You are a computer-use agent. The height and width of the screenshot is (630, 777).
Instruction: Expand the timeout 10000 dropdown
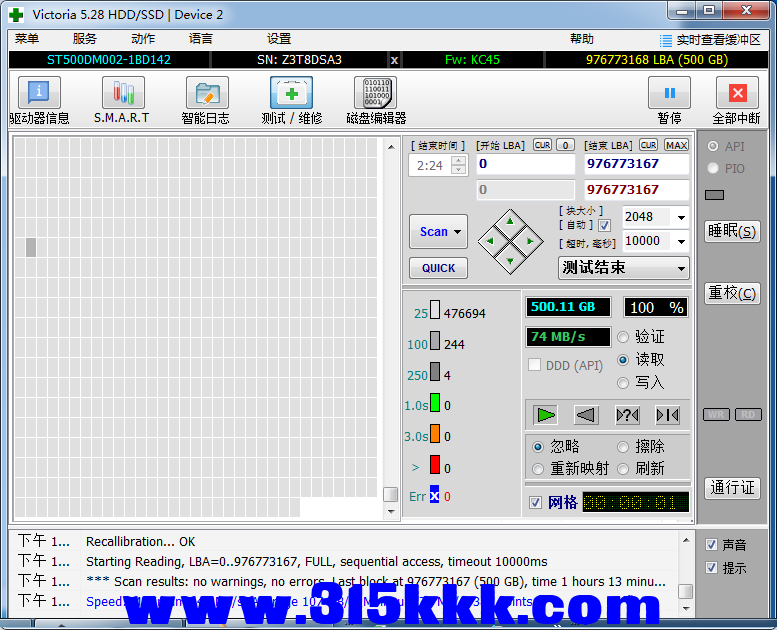point(681,241)
